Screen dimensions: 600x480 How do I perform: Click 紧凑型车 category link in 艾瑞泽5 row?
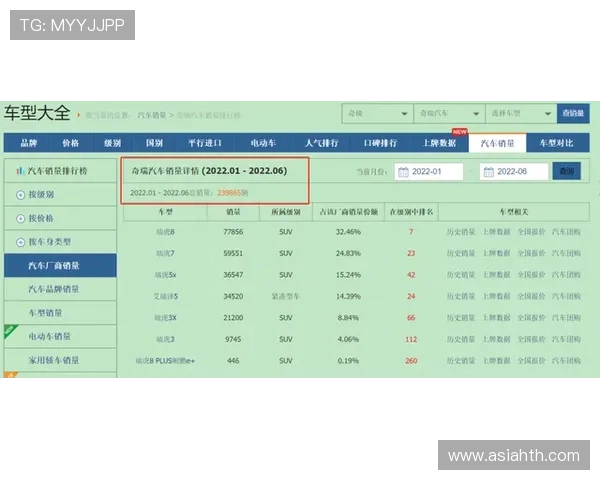286,296
